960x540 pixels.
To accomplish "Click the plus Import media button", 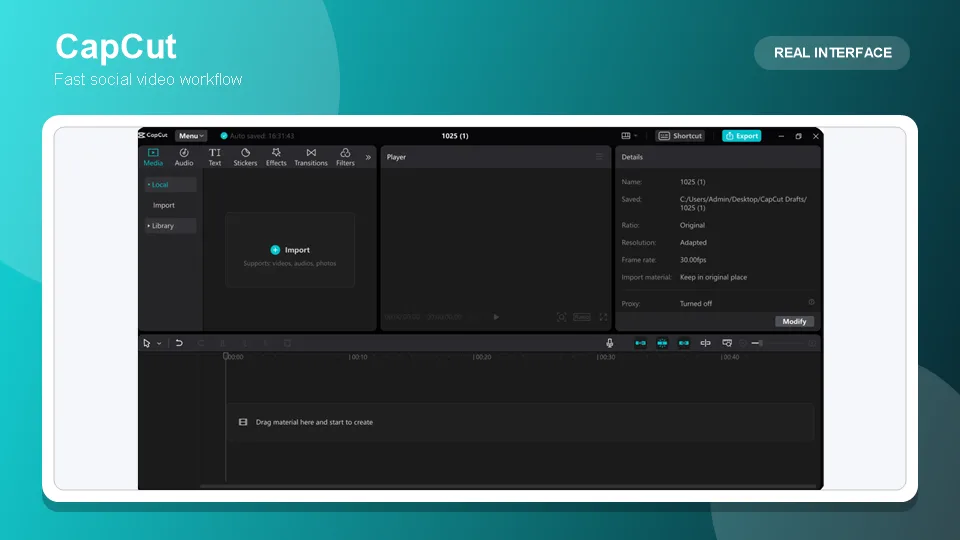I will [290, 250].
